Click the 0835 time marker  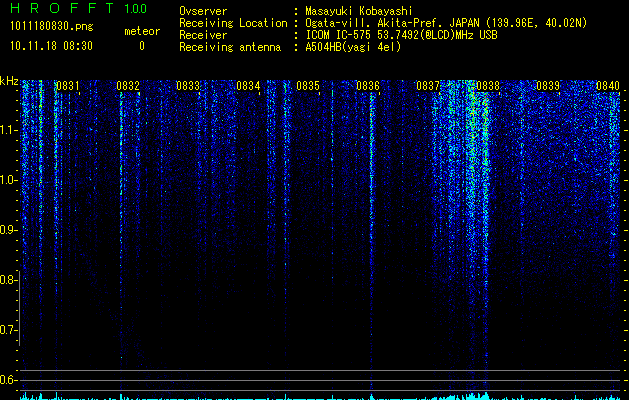(x=308, y=86)
